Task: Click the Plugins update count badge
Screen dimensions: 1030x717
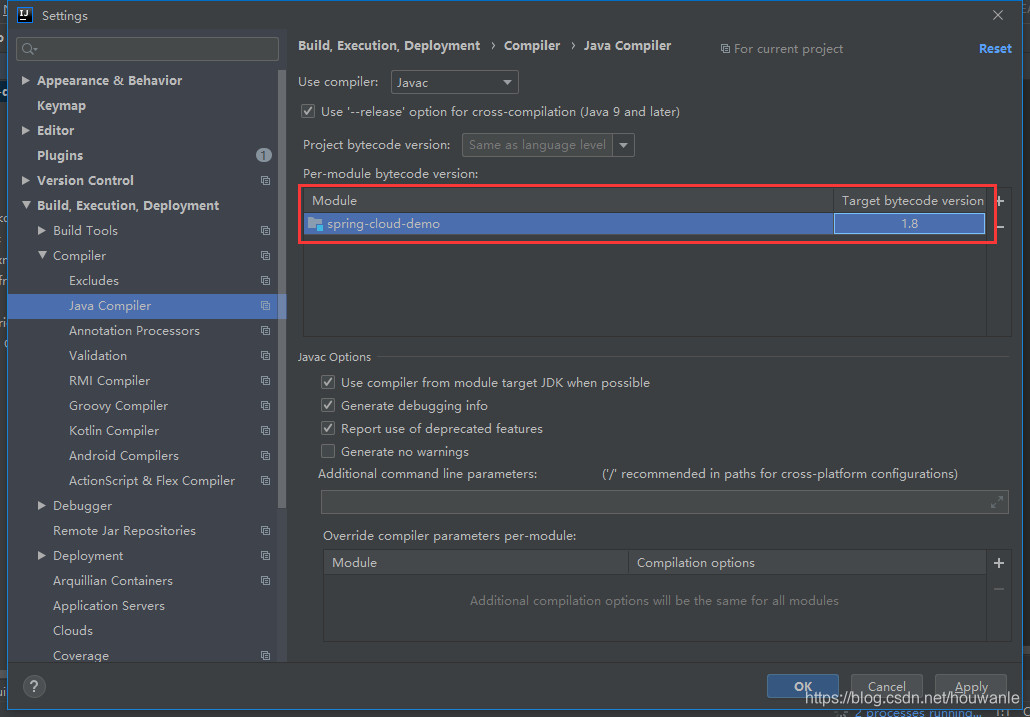Action: [x=263, y=156]
